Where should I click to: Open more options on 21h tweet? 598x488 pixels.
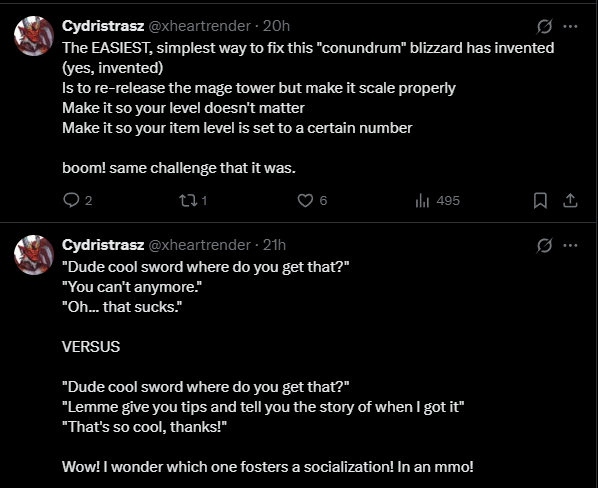pos(570,245)
